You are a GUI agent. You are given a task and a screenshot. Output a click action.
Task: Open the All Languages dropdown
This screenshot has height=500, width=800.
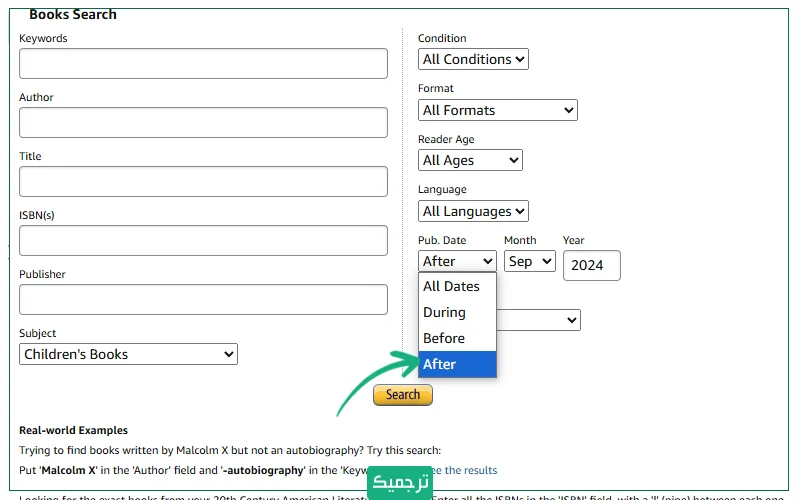[x=473, y=211]
